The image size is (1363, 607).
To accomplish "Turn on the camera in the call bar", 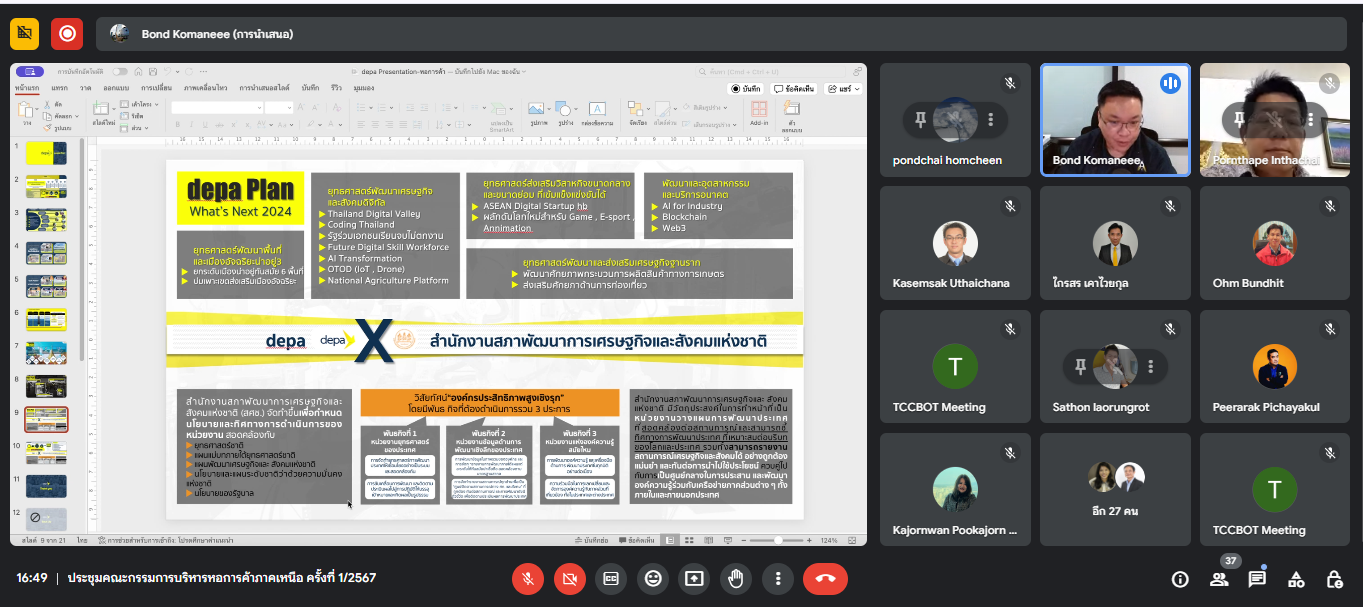I will (x=570, y=578).
